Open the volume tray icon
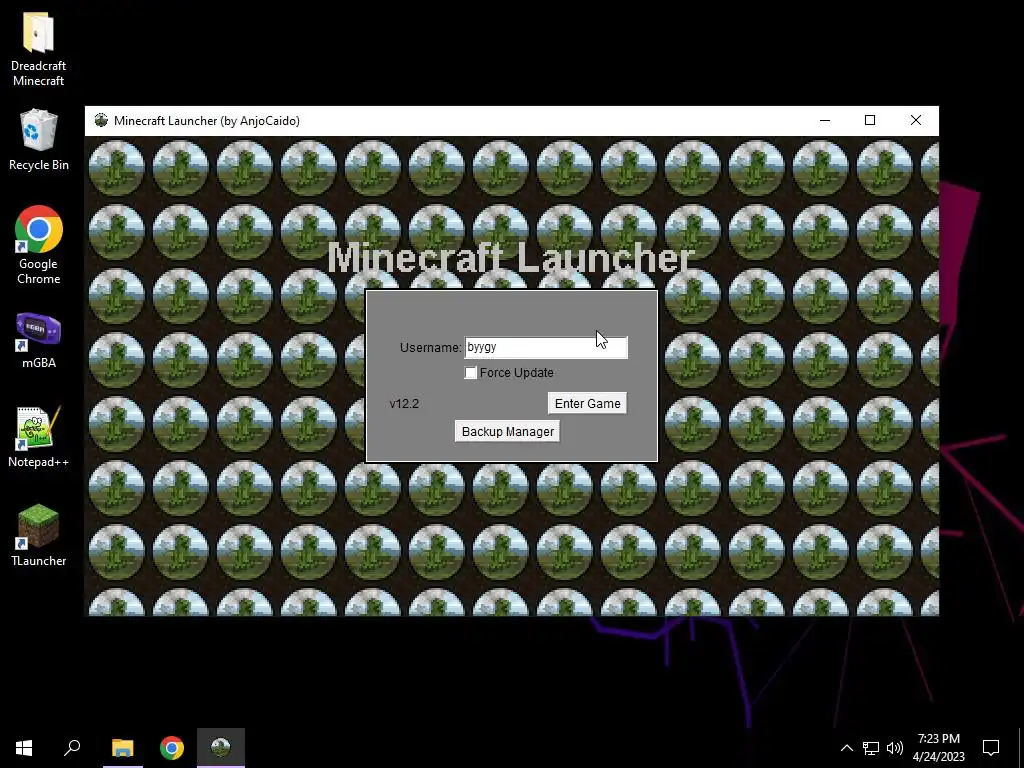Image resolution: width=1024 pixels, height=768 pixels. pyautogui.click(x=895, y=748)
